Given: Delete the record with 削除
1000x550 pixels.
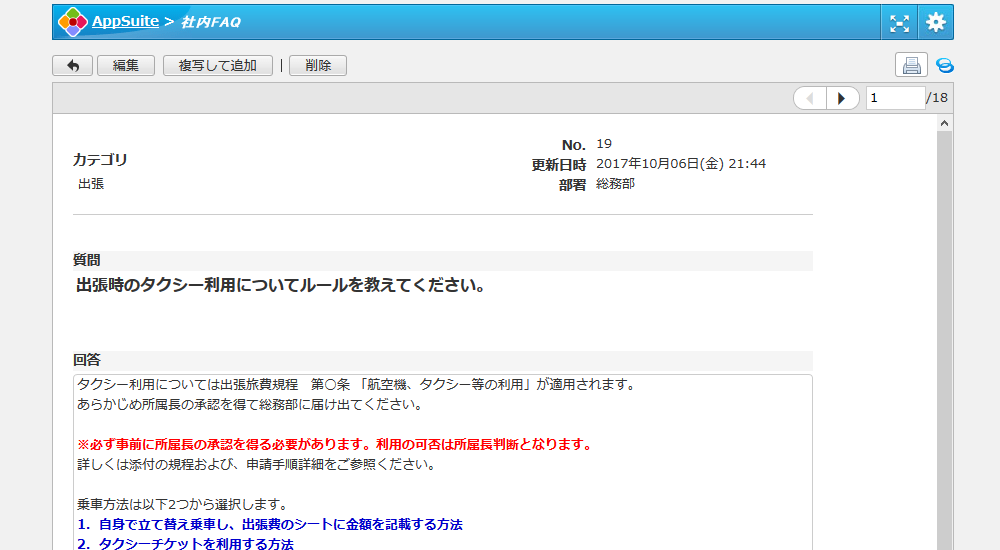Looking at the screenshot, I should pos(318,66).
